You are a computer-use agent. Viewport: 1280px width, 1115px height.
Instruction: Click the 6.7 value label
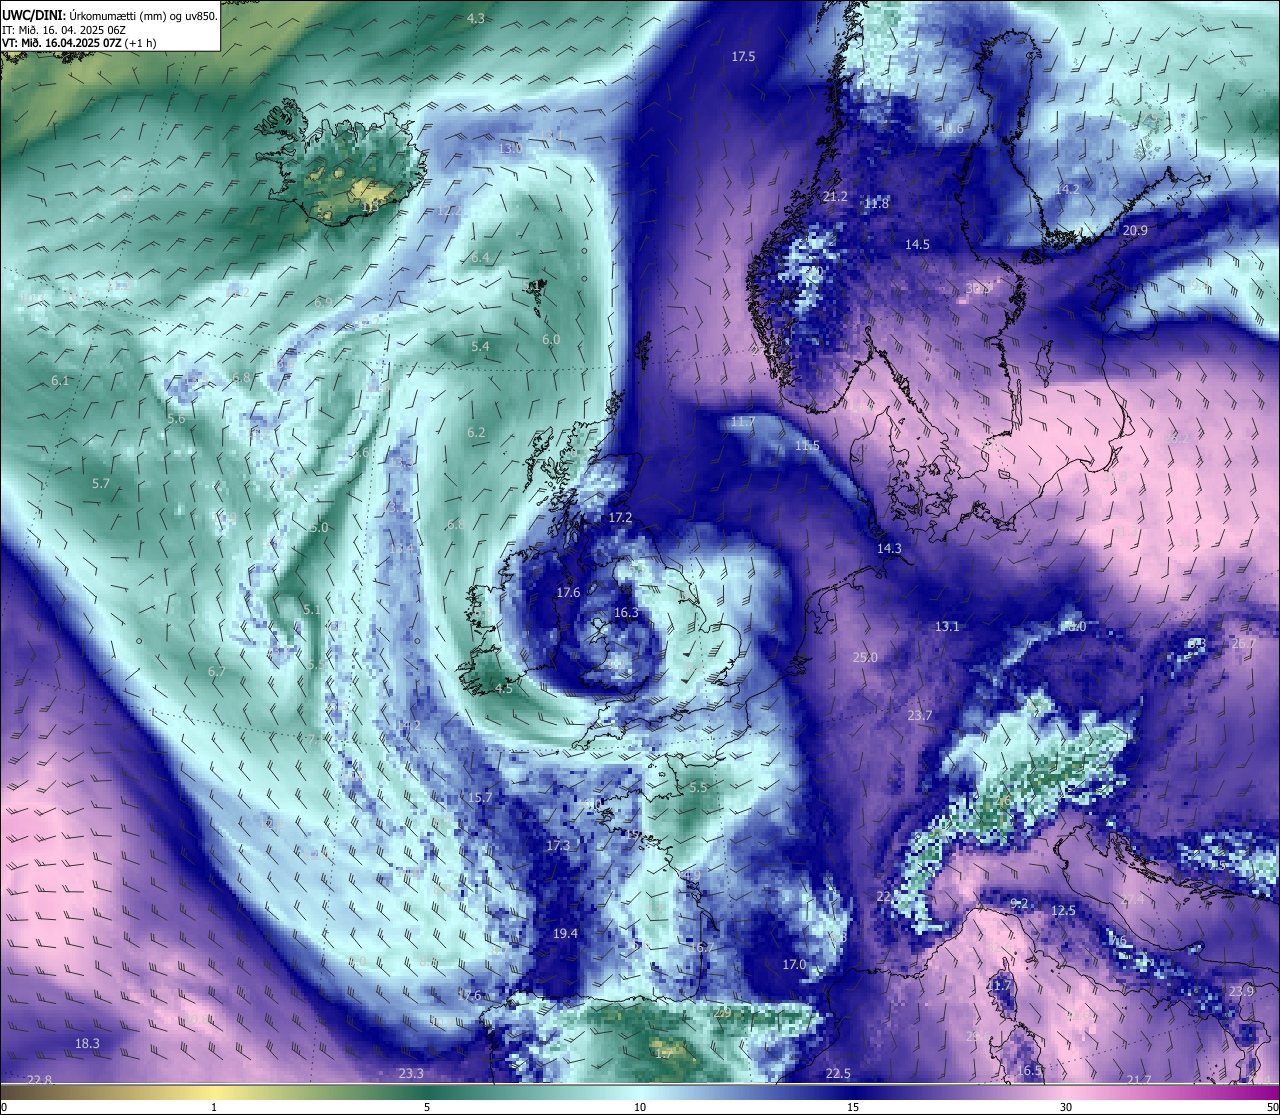coord(216,672)
